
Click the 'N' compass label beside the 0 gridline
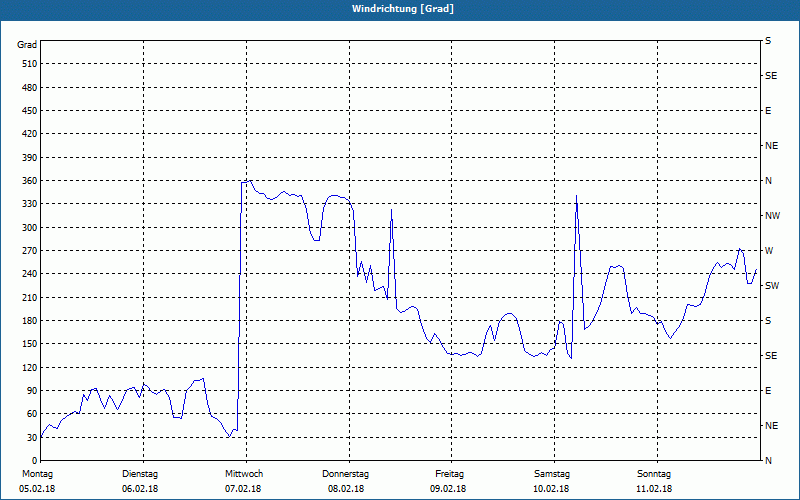point(768,461)
